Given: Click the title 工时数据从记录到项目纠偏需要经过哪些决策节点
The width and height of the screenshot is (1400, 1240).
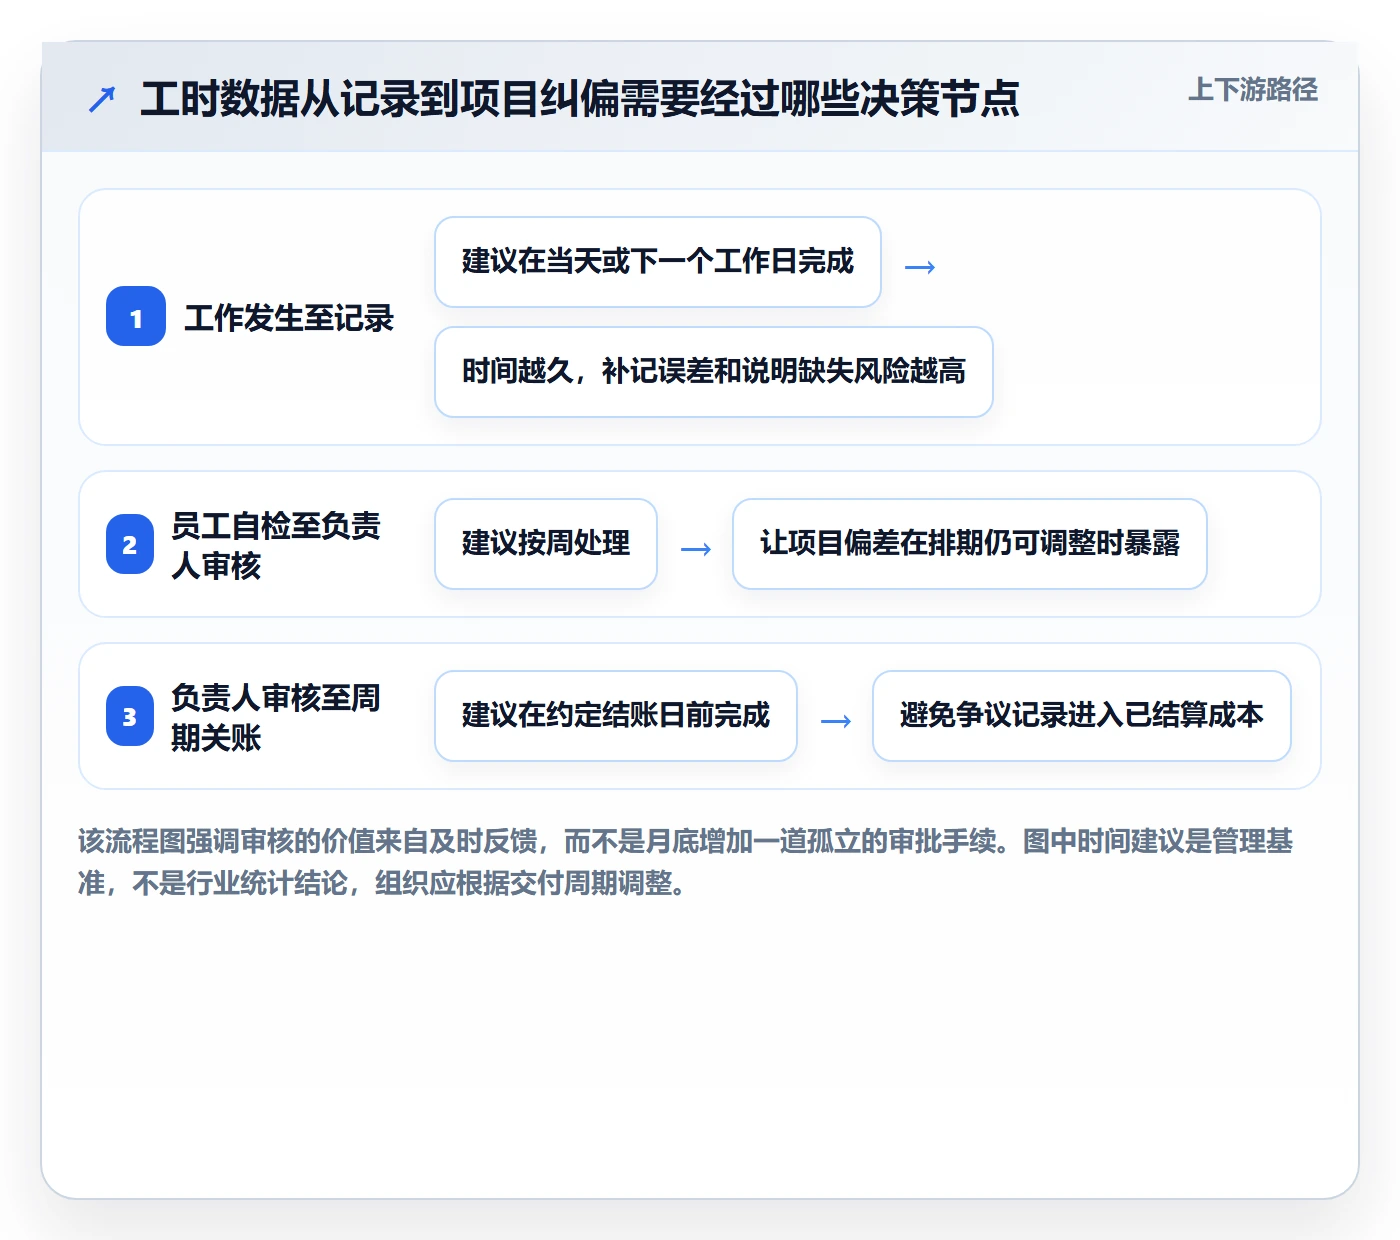Looking at the screenshot, I should [580, 99].
